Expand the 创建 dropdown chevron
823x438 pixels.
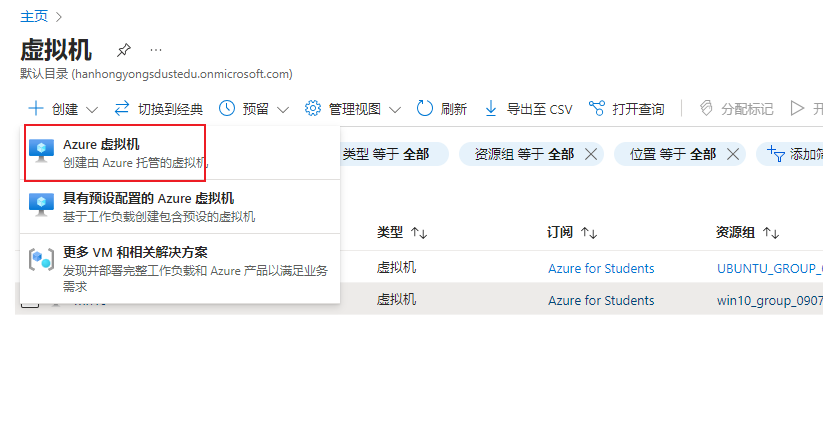92,110
